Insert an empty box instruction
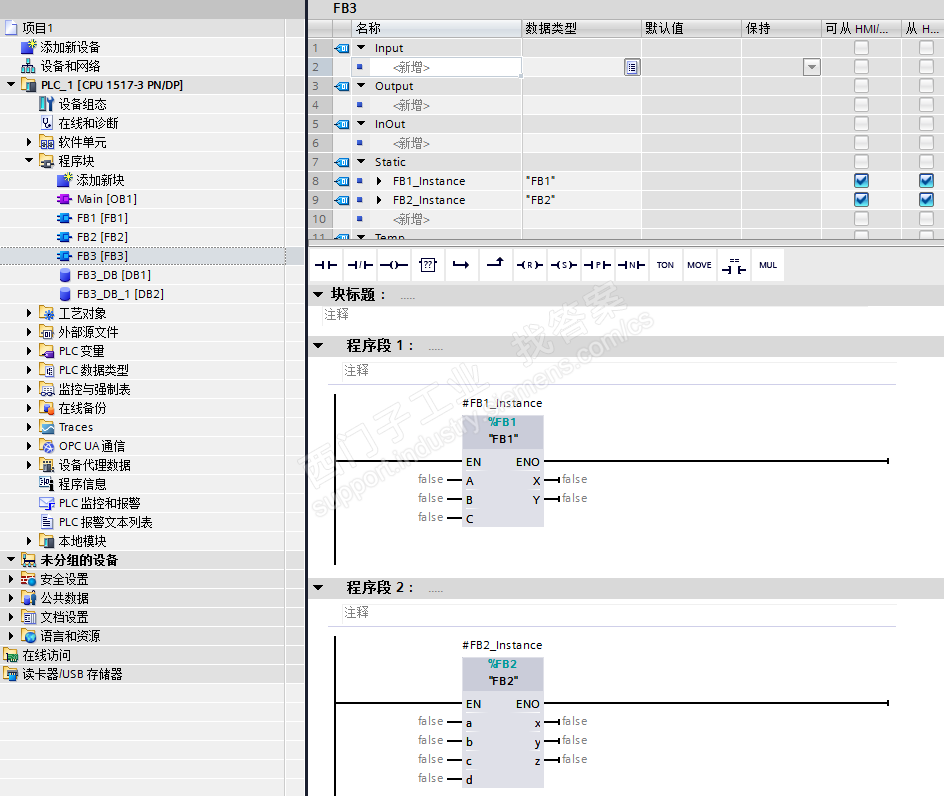 [x=427, y=265]
